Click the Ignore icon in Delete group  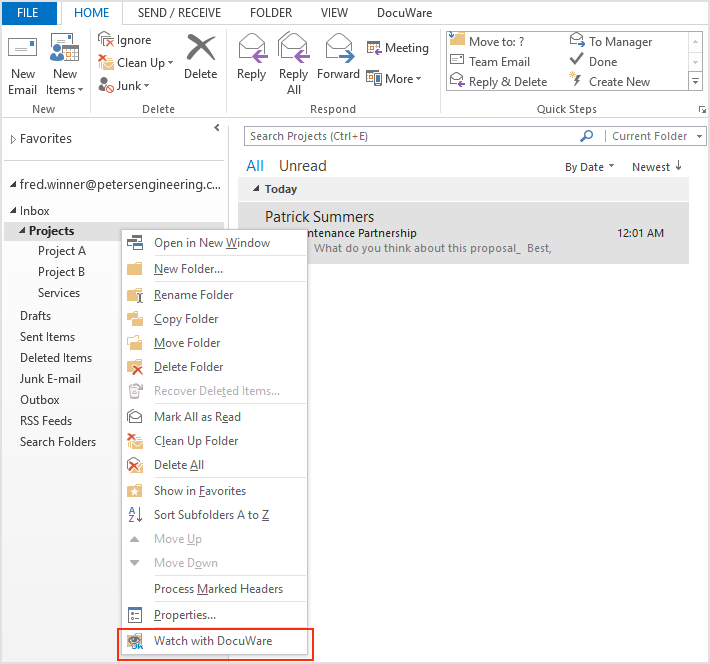pyautogui.click(x=106, y=40)
